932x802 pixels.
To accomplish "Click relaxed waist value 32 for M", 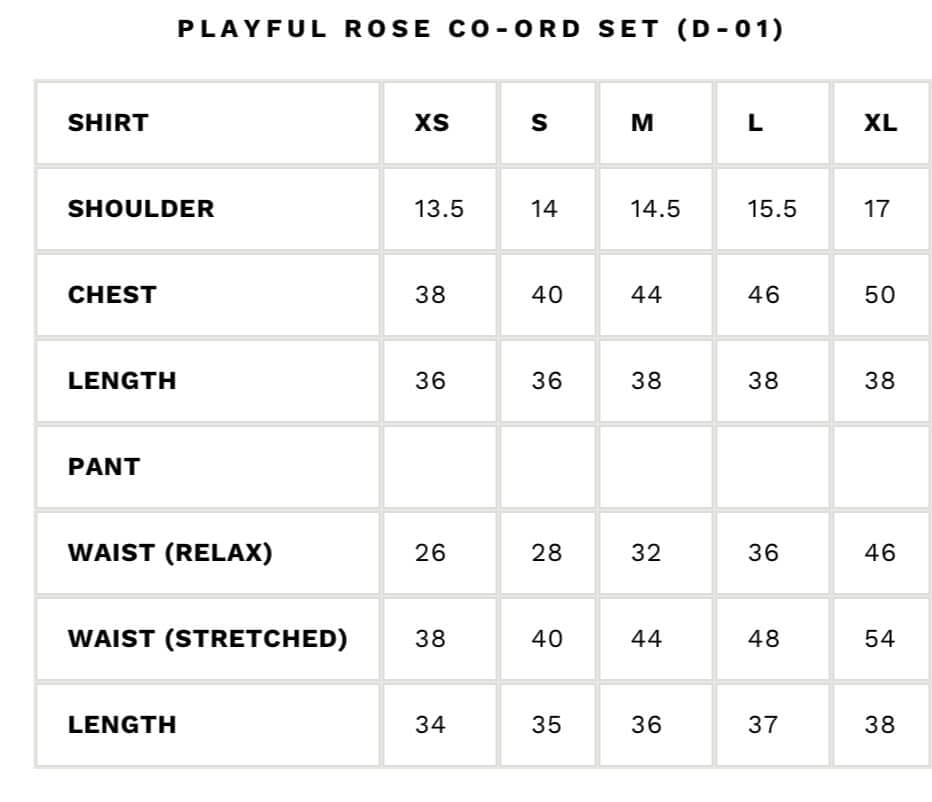I will tap(646, 553).
